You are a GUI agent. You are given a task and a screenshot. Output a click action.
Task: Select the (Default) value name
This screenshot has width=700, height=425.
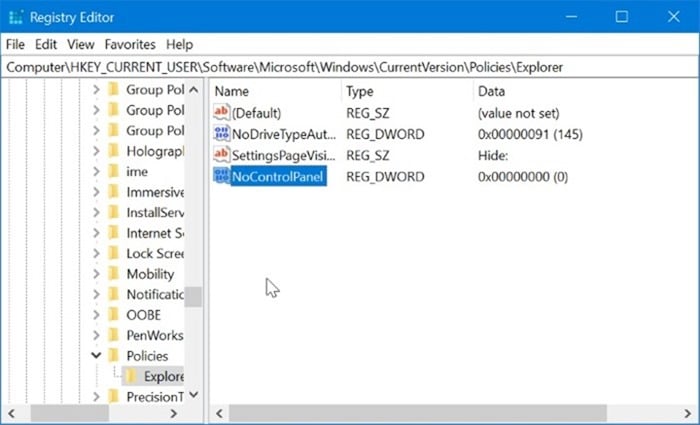tap(256, 113)
